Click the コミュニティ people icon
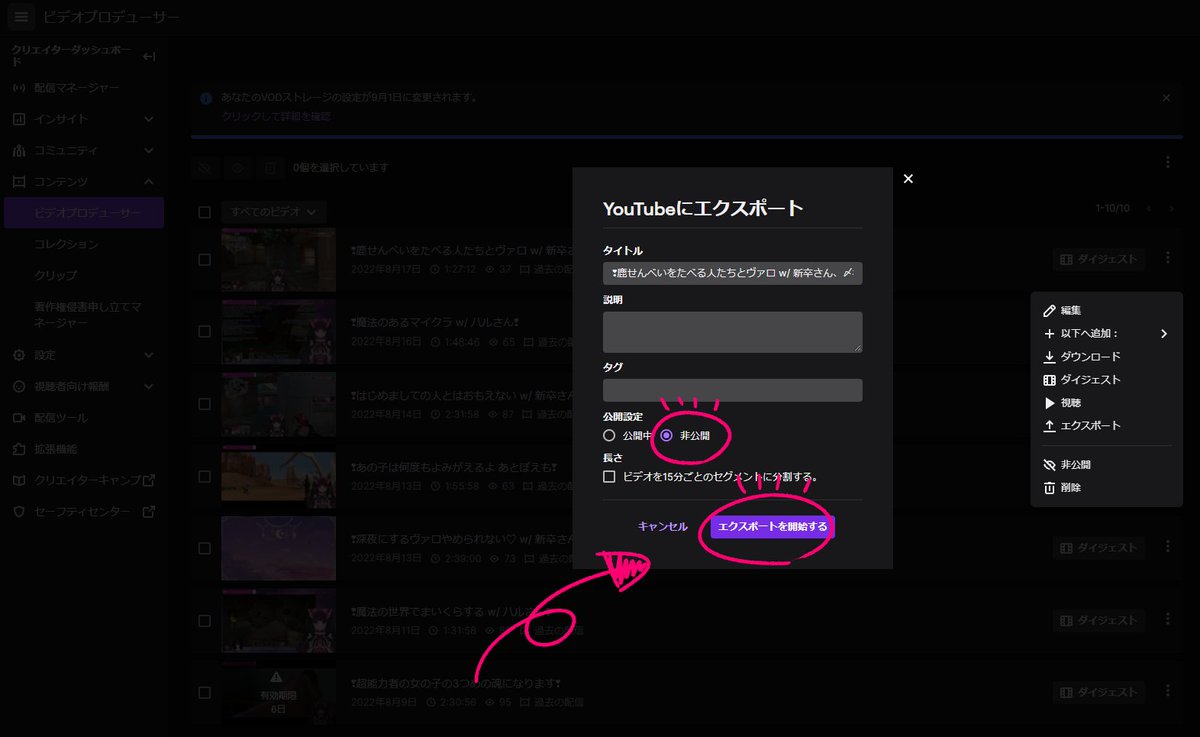This screenshot has width=1200, height=737. (x=18, y=151)
